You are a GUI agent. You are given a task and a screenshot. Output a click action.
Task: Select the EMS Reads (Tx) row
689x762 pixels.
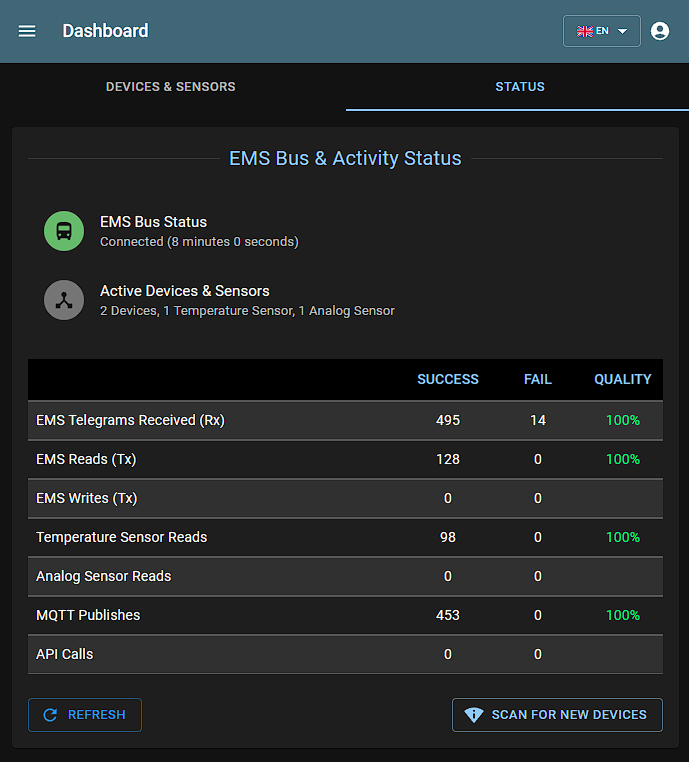tap(345, 459)
